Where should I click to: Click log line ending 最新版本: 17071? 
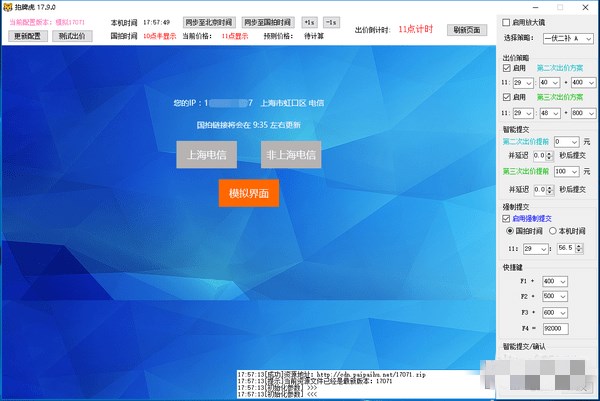[x=315, y=381]
